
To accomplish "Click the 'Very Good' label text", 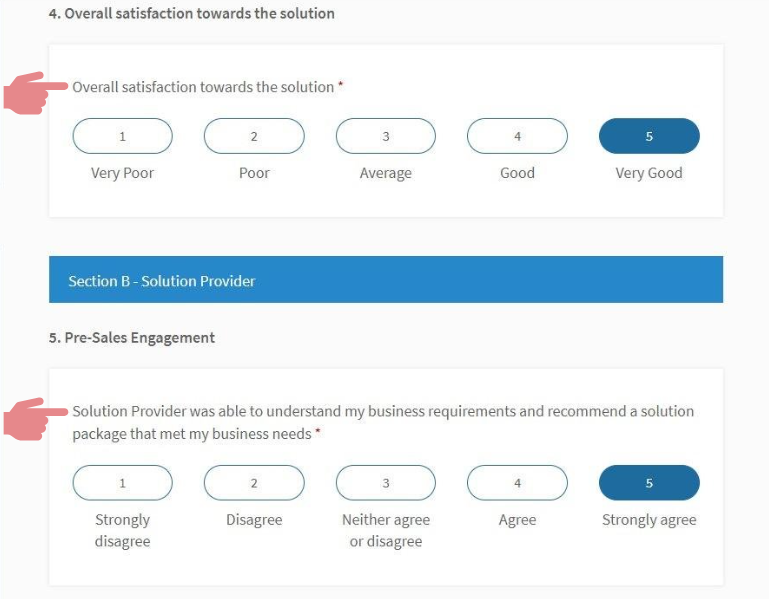I will click(x=649, y=173).
